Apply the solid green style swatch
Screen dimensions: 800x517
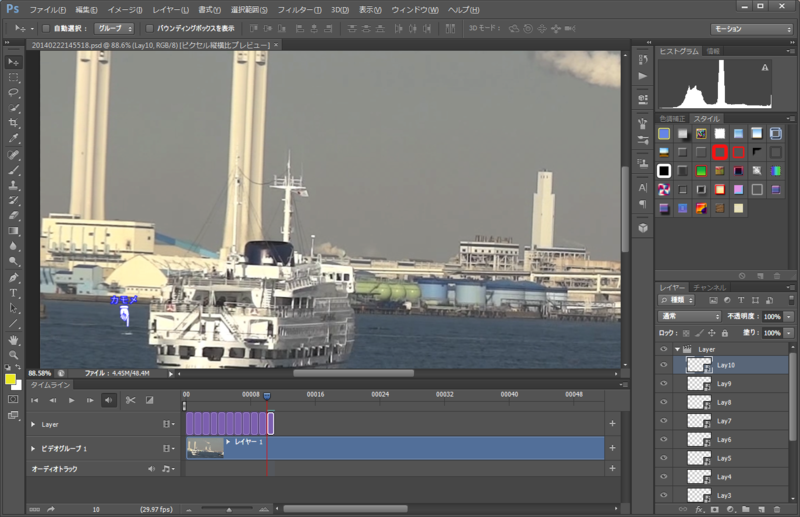[x=701, y=171]
